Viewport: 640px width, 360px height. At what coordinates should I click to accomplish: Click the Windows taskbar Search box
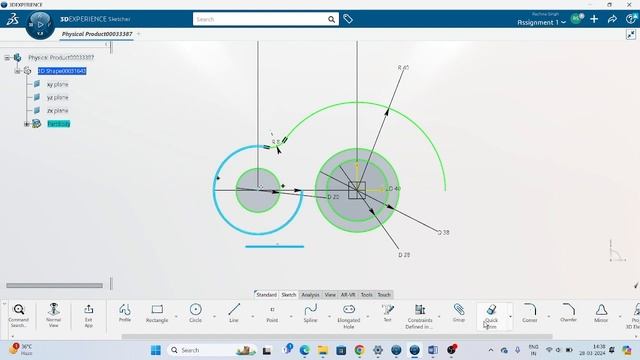pyautogui.click(x=212, y=350)
